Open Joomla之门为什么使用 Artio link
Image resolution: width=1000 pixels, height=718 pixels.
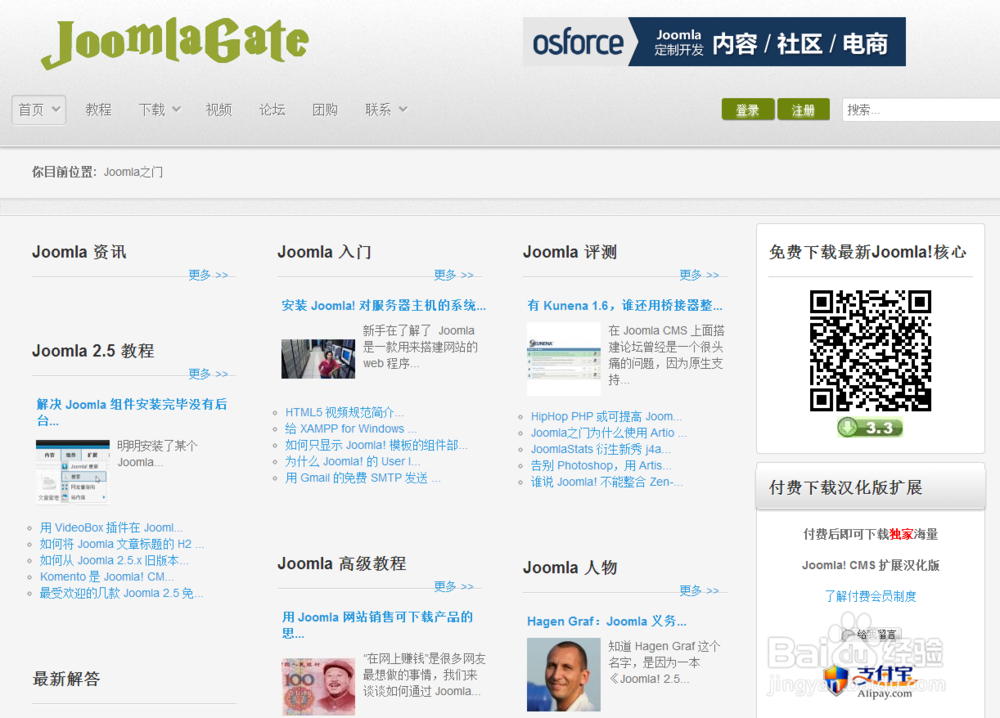point(609,433)
